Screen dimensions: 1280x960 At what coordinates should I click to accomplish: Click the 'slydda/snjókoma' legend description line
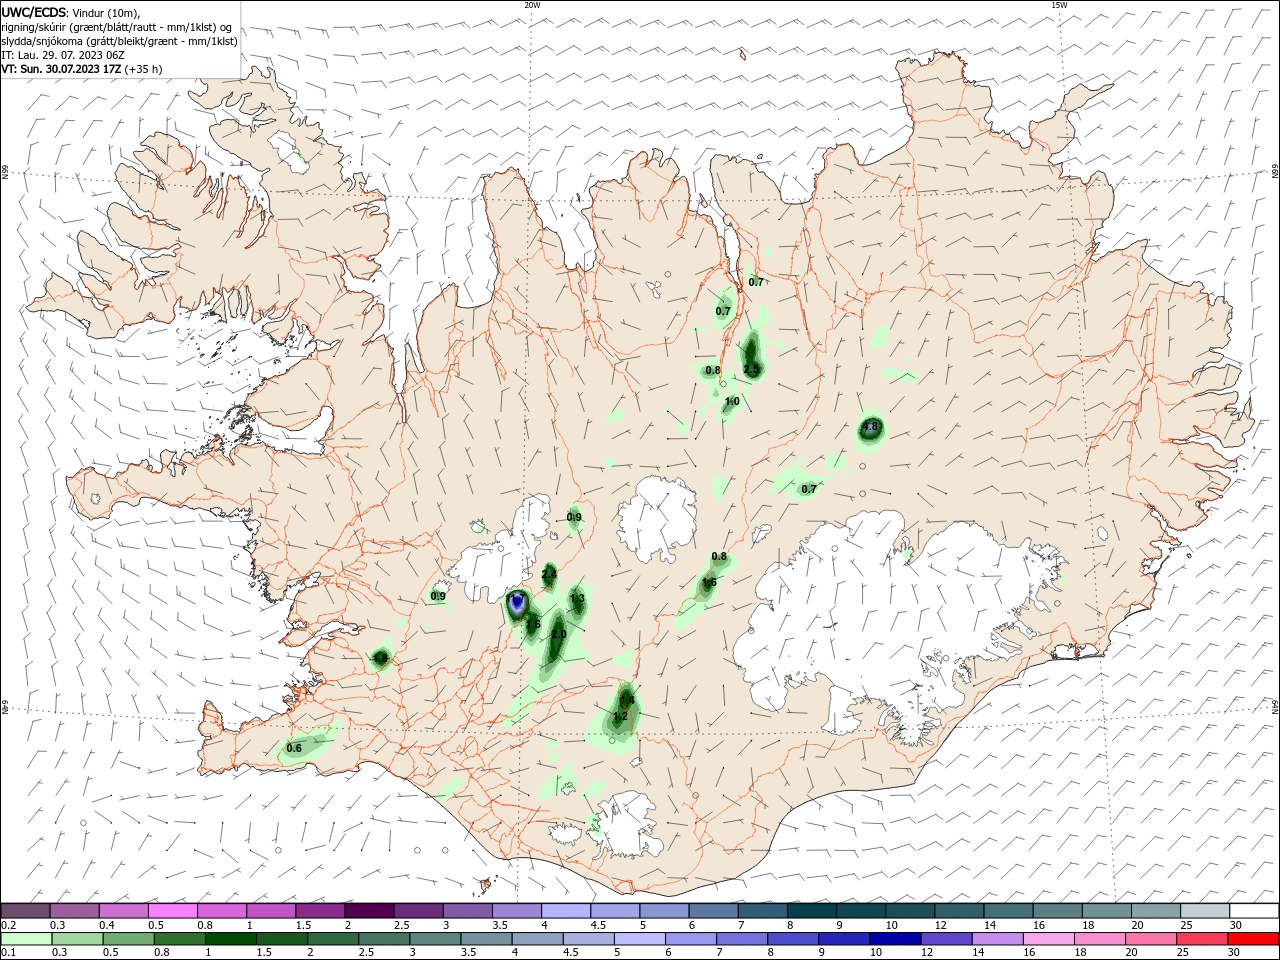click(x=120, y=41)
